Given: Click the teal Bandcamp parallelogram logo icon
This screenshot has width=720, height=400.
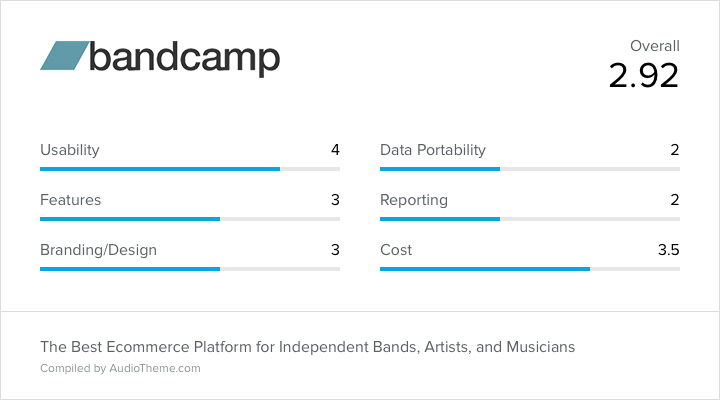Looking at the screenshot, I should pyautogui.click(x=65, y=56).
